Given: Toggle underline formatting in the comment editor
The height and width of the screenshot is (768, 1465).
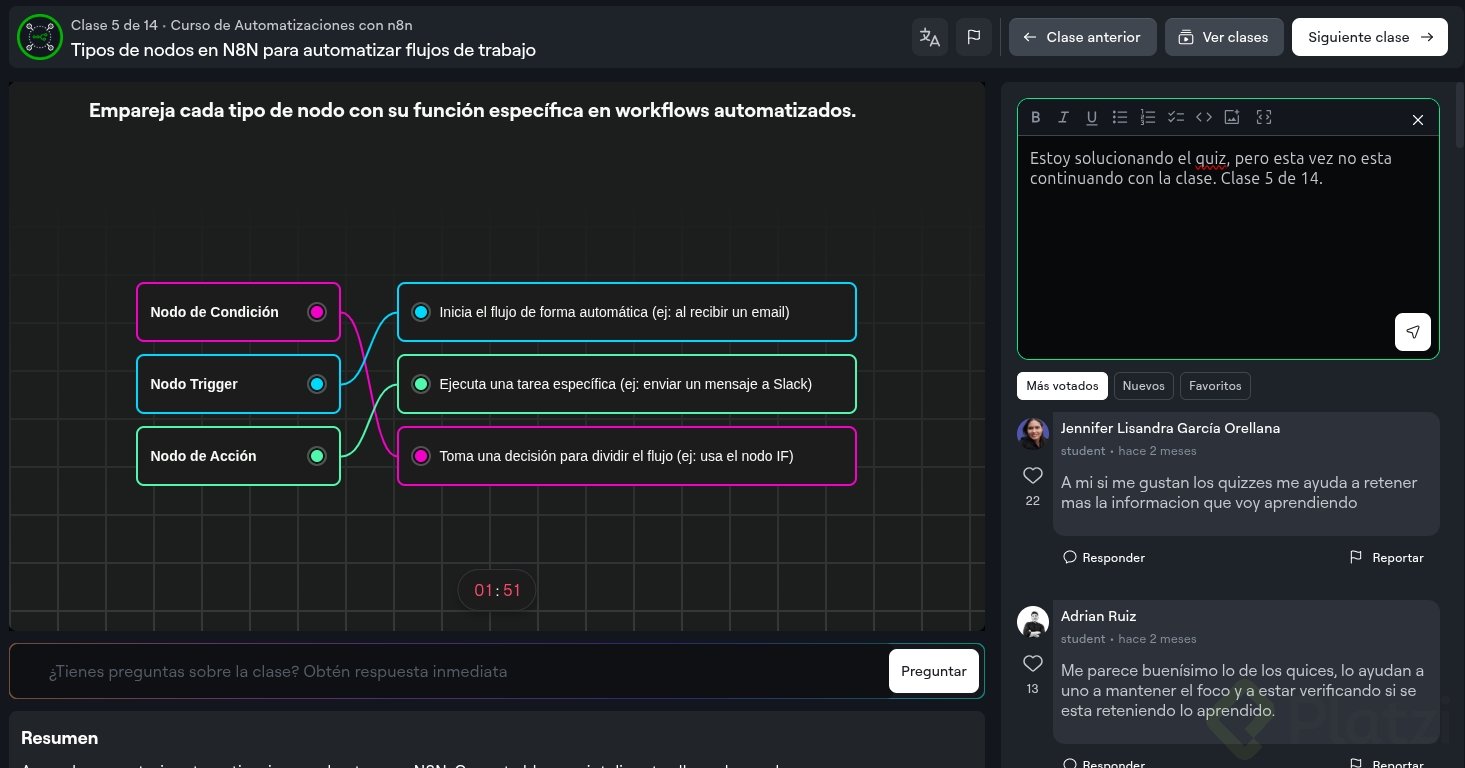Looking at the screenshot, I should [x=1092, y=118].
